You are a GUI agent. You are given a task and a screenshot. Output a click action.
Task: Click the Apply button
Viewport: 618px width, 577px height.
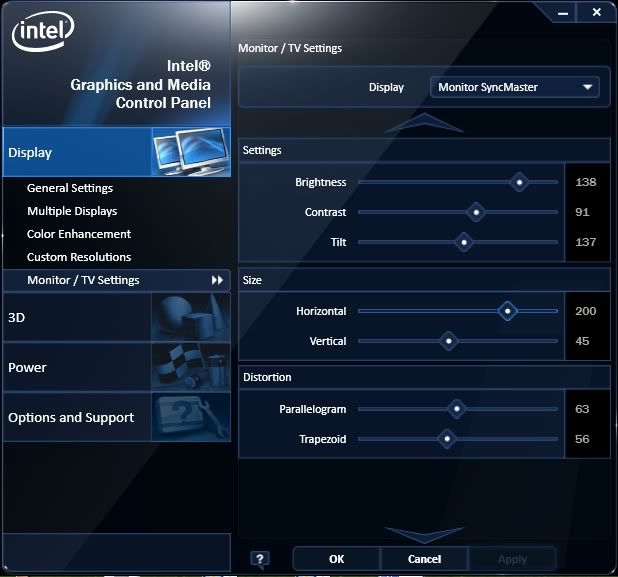[x=512, y=559]
